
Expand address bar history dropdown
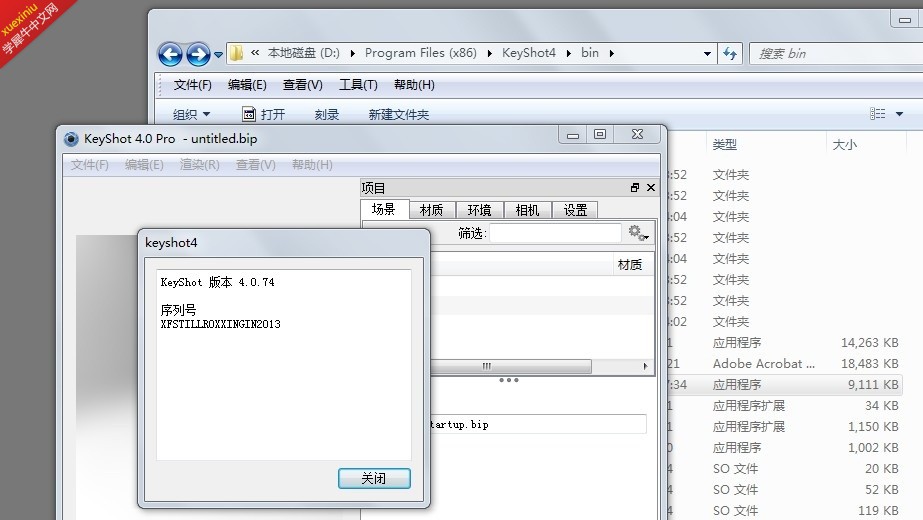tap(707, 54)
